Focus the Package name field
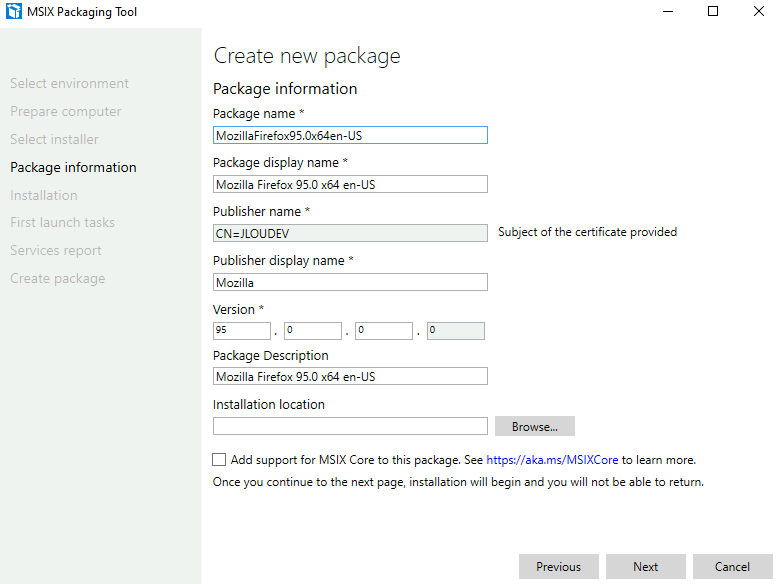The height and width of the screenshot is (584, 777). [x=350, y=135]
